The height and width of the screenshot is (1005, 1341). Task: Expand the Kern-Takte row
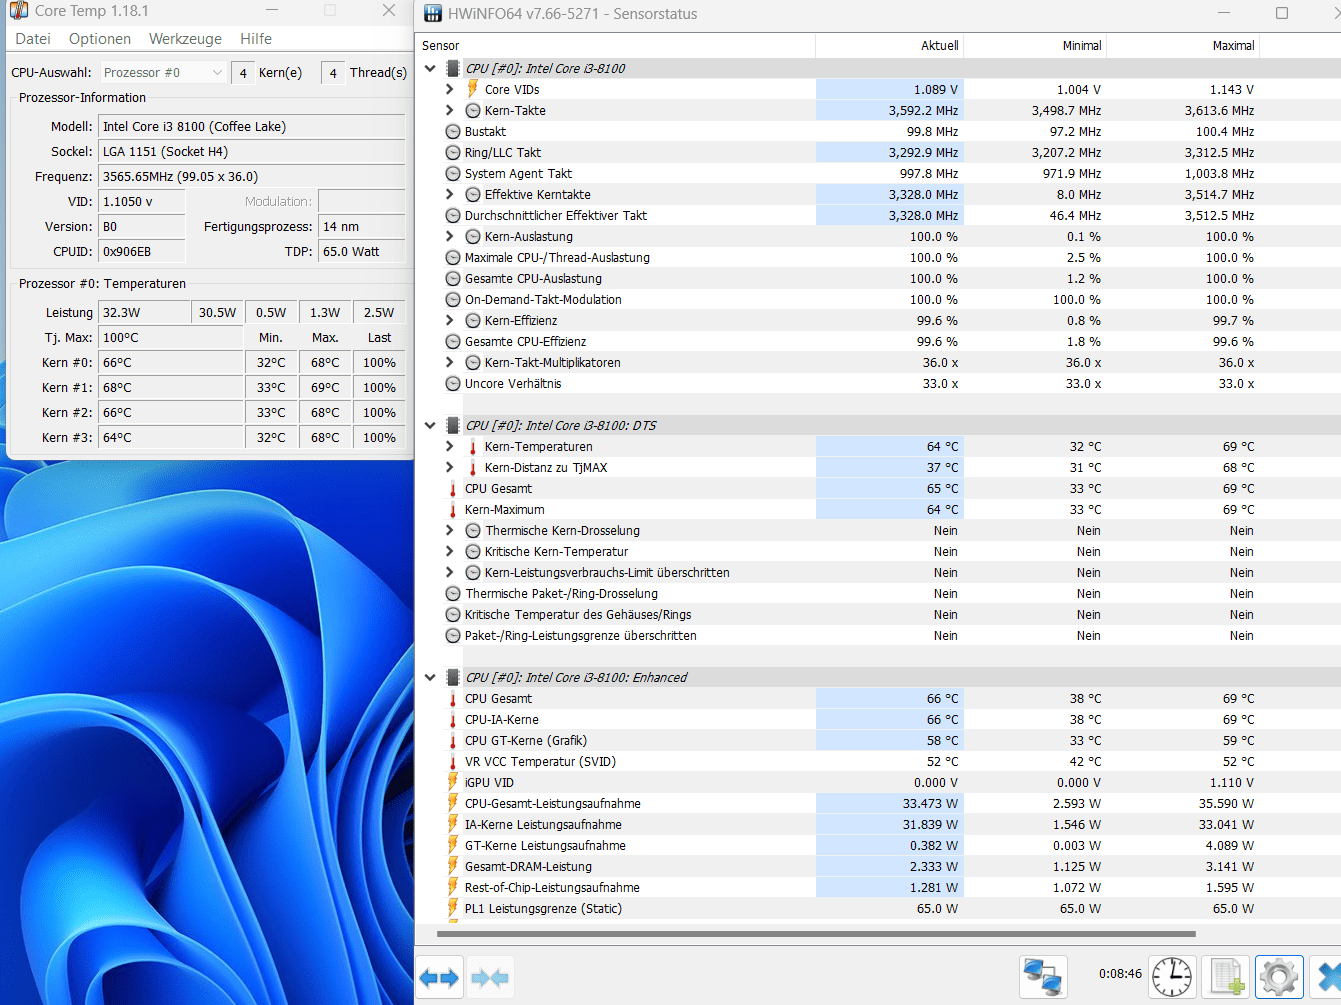pos(450,110)
